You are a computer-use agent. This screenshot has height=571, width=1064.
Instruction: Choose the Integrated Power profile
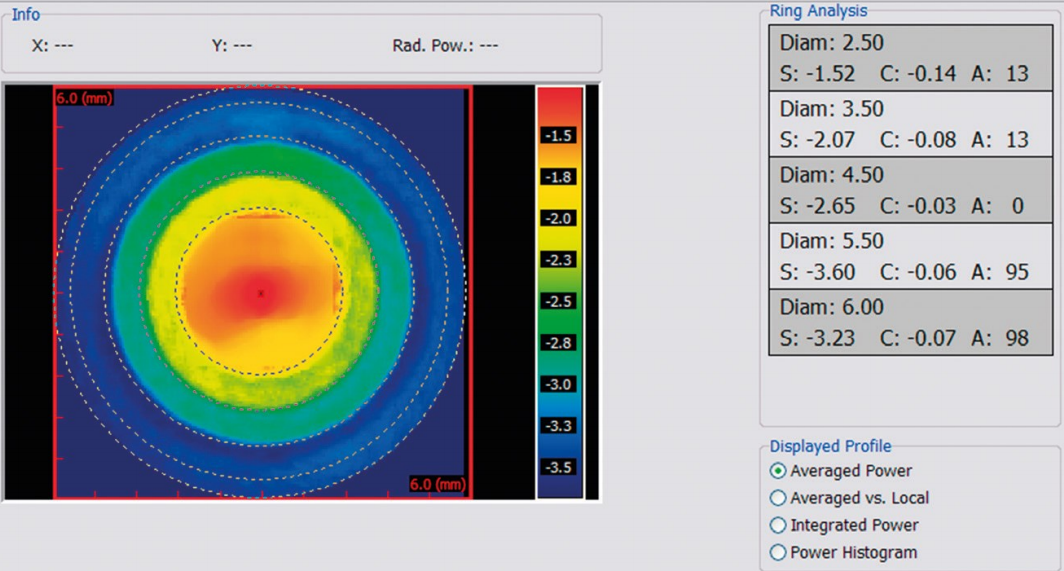pyautogui.click(x=778, y=525)
